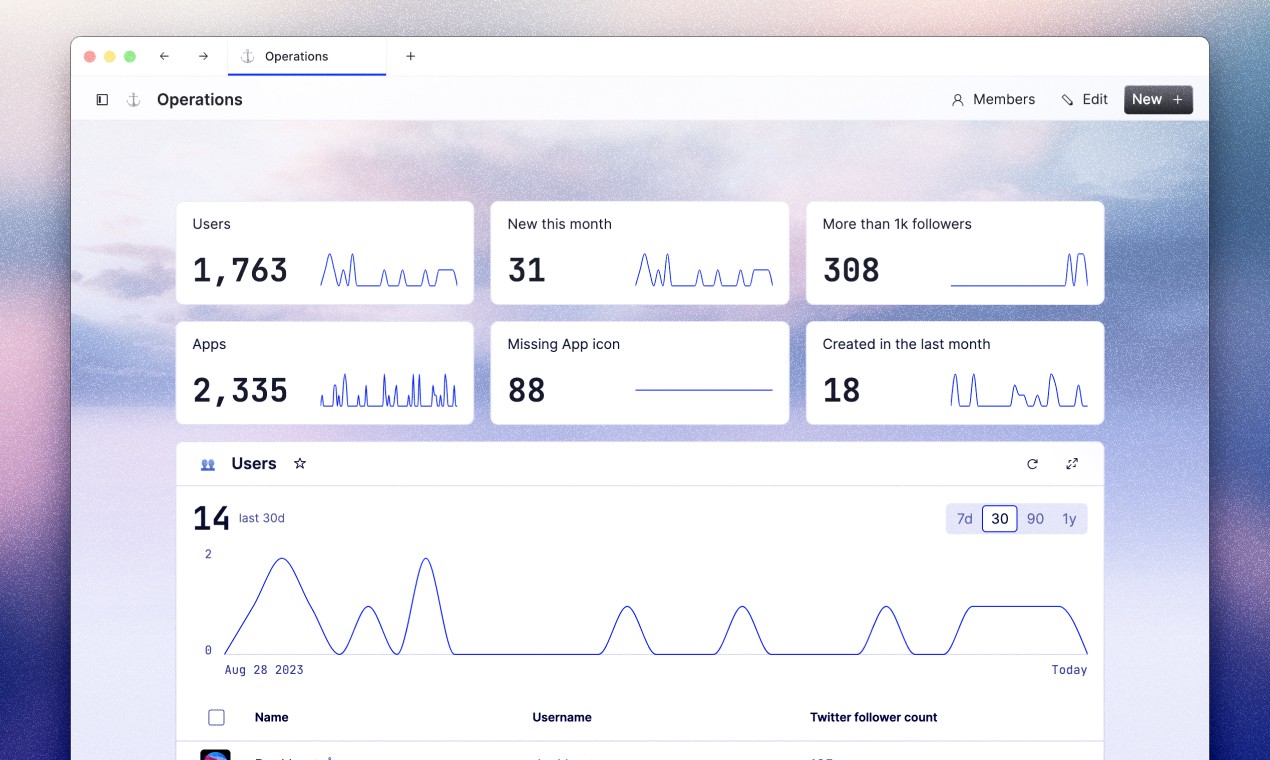Toggle the sidebar panel icon
This screenshot has width=1270, height=760.
pos(102,100)
